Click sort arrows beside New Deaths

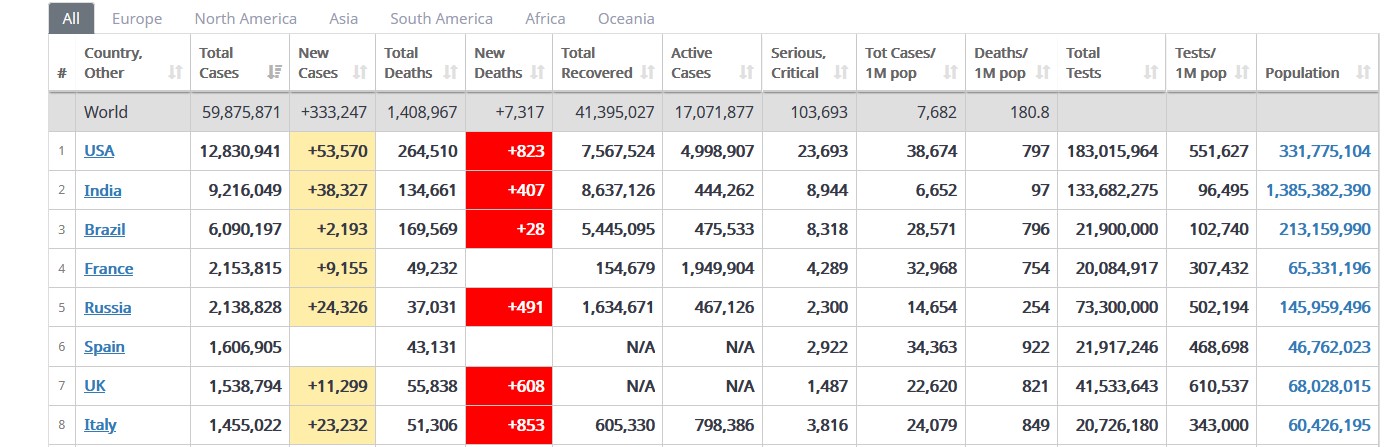pyautogui.click(x=538, y=73)
